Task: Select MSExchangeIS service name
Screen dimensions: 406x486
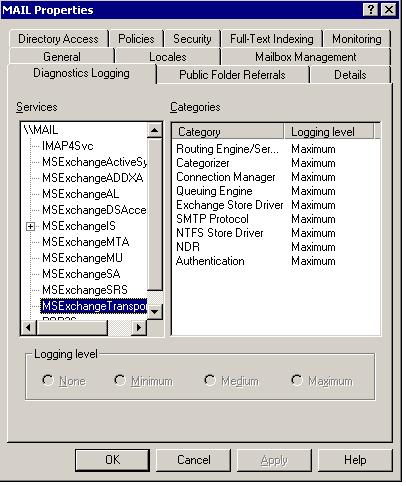Action: click(79, 226)
